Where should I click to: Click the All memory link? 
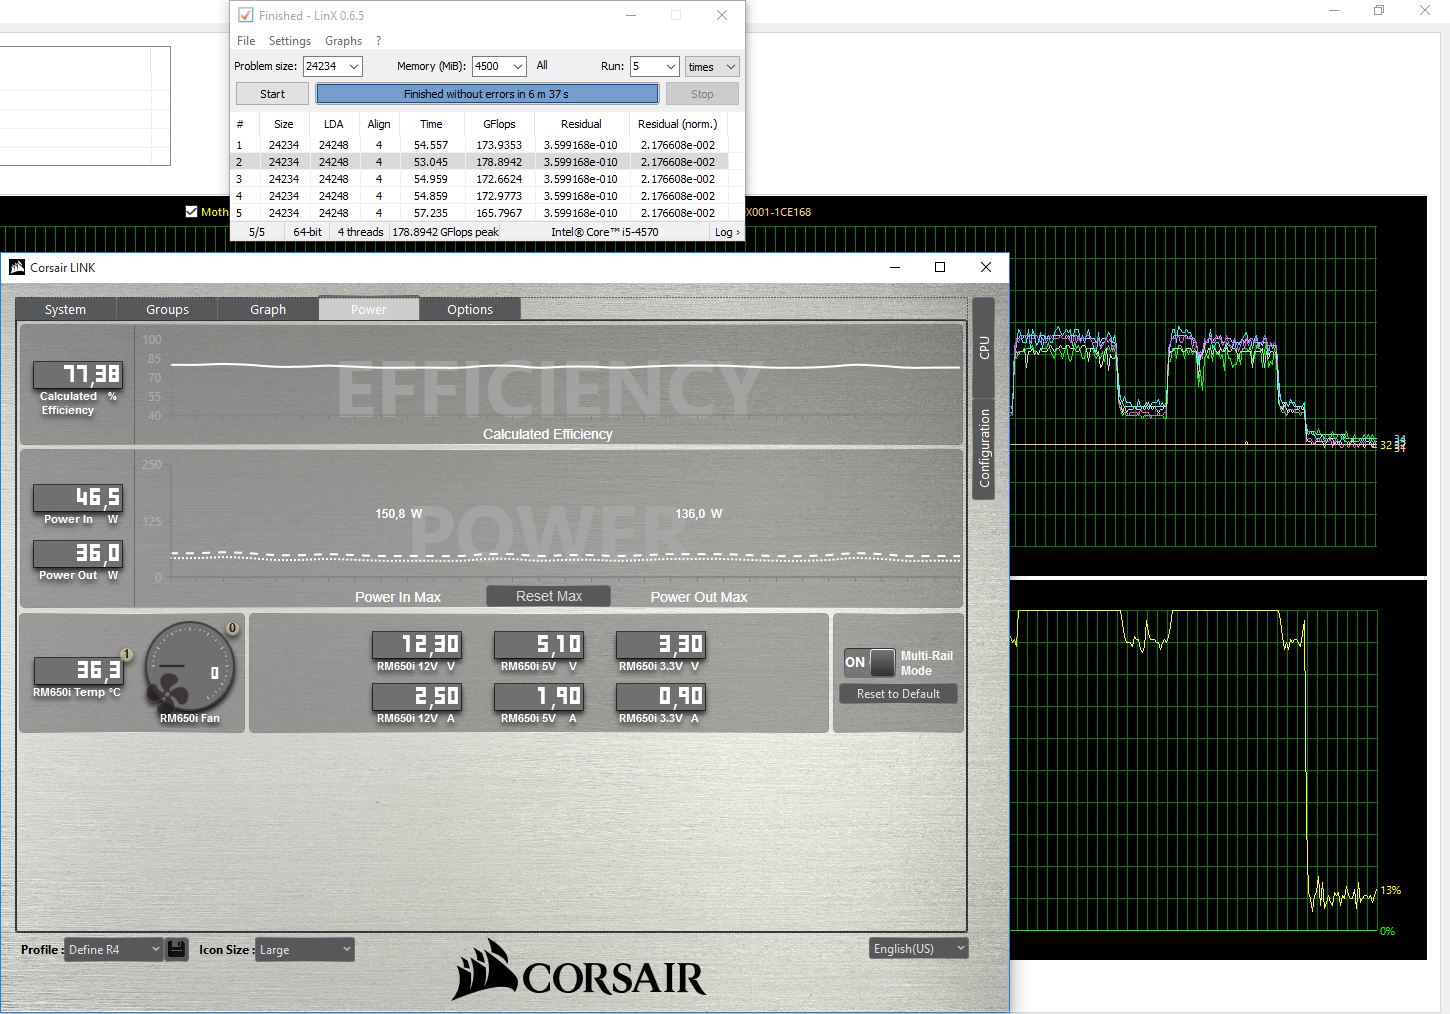tap(542, 65)
